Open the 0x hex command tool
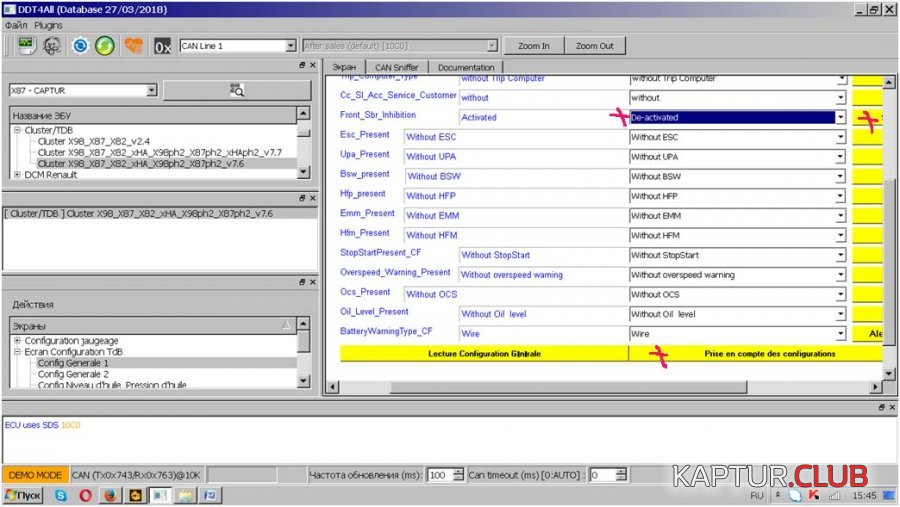The width and height of the screenshot is (900, 507). (162, 45)
